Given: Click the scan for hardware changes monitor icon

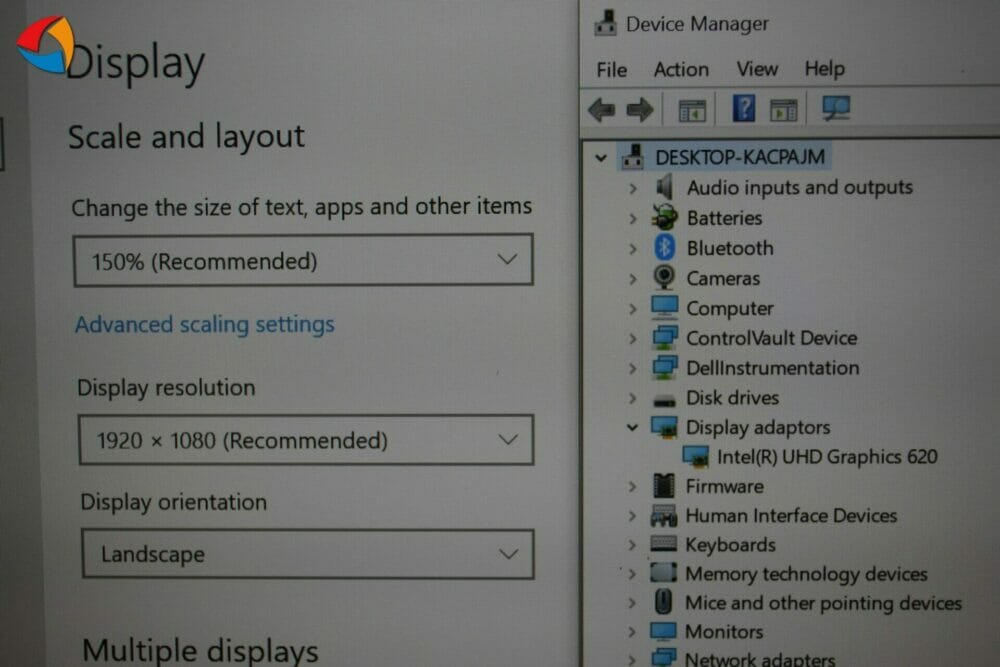Looking at the screenshot, I should click(836, 108).
